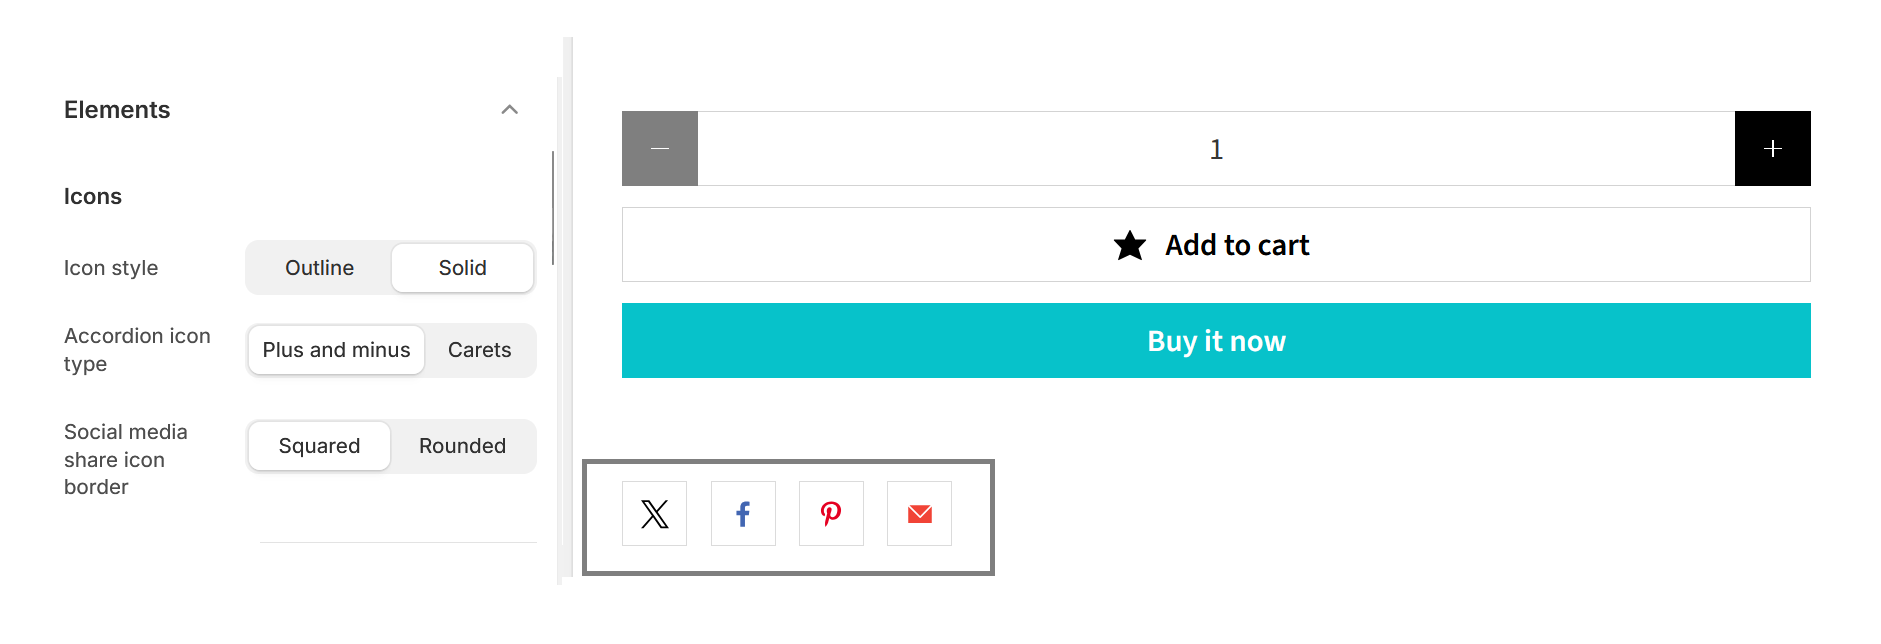Click the Facebook share icon
Screen dimensions: 1881x644
click(743, 514)
